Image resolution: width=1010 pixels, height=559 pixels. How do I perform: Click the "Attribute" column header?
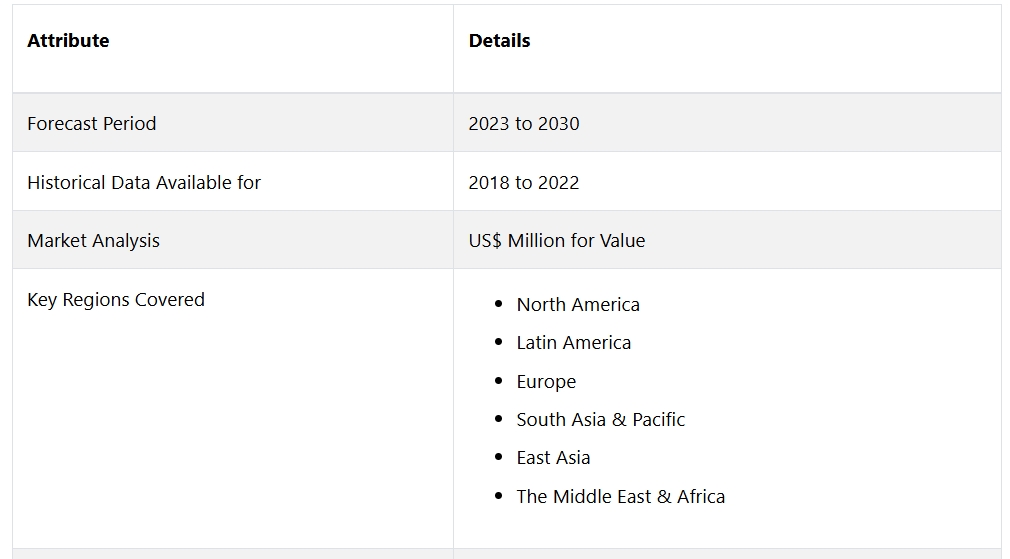[x=68, y=41]
